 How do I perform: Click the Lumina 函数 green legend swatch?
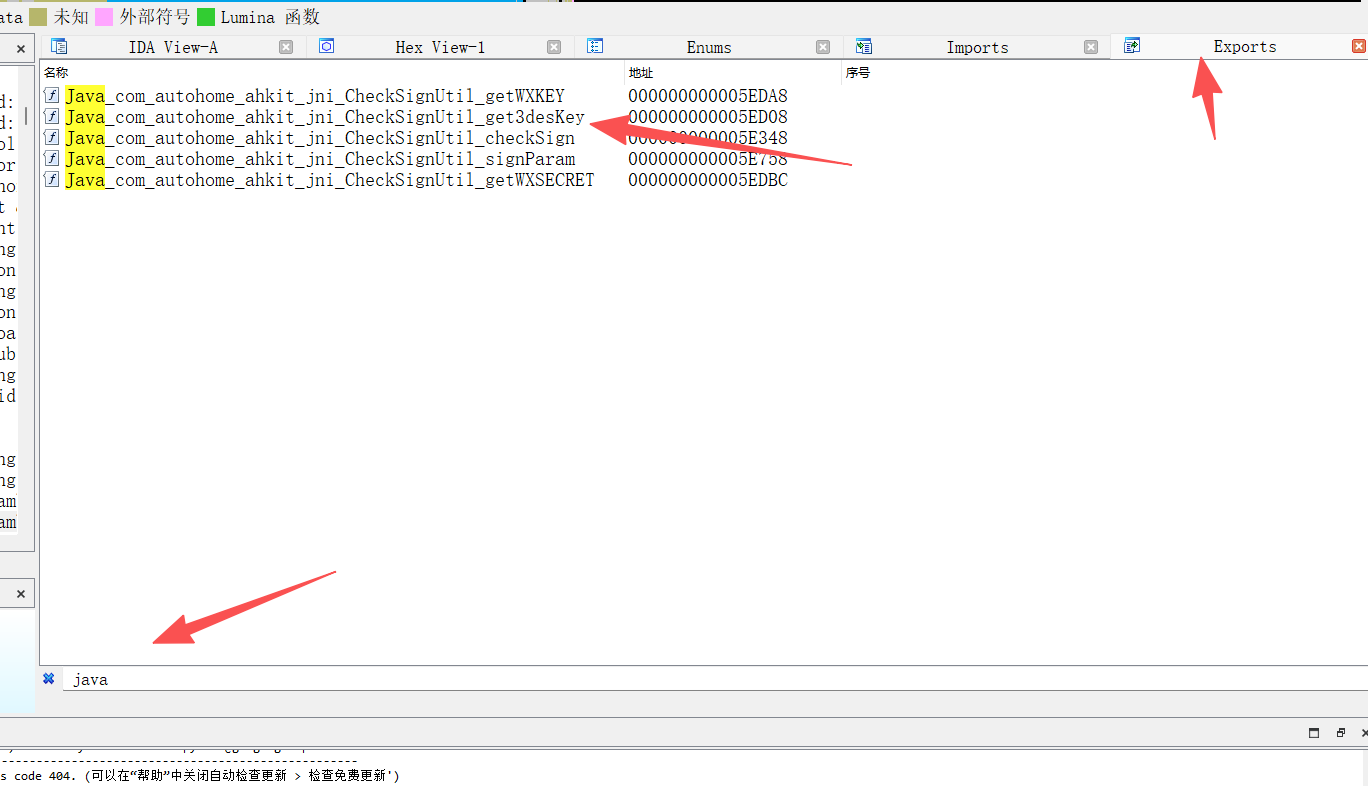coord(205,17)
